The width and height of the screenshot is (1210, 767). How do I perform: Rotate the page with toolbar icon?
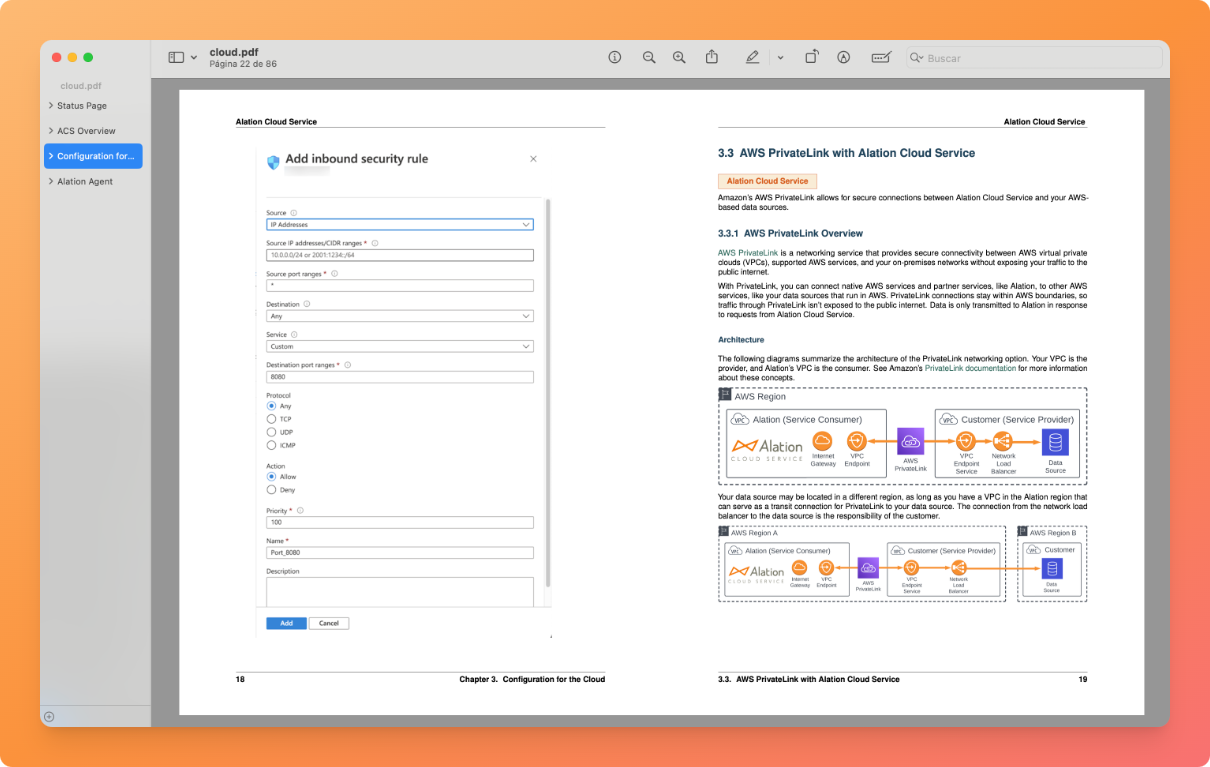point(811,58)
